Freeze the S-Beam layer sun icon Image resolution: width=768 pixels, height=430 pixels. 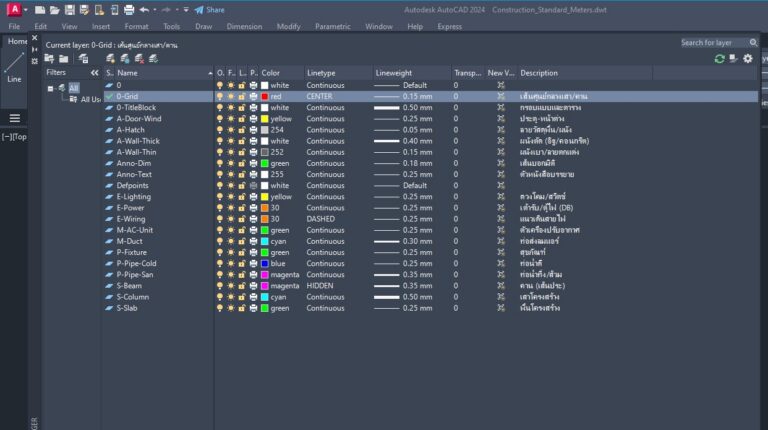(231, 286)
